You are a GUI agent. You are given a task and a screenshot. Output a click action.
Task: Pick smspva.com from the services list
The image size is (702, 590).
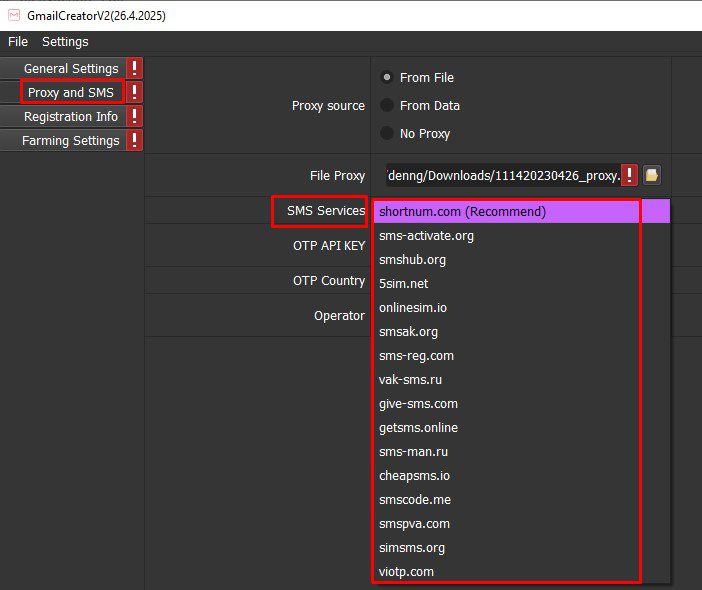coord(522,524)
